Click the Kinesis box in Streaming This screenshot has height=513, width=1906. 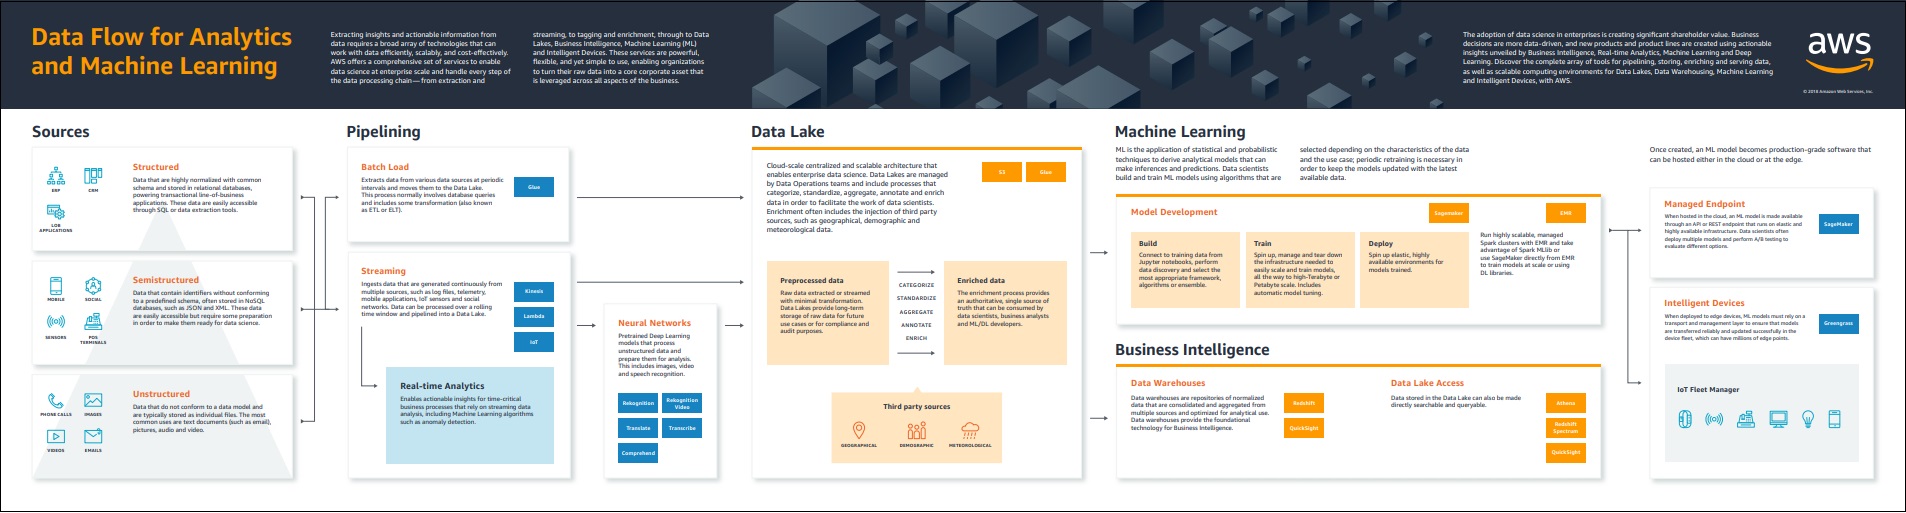(x=534, y=291)
